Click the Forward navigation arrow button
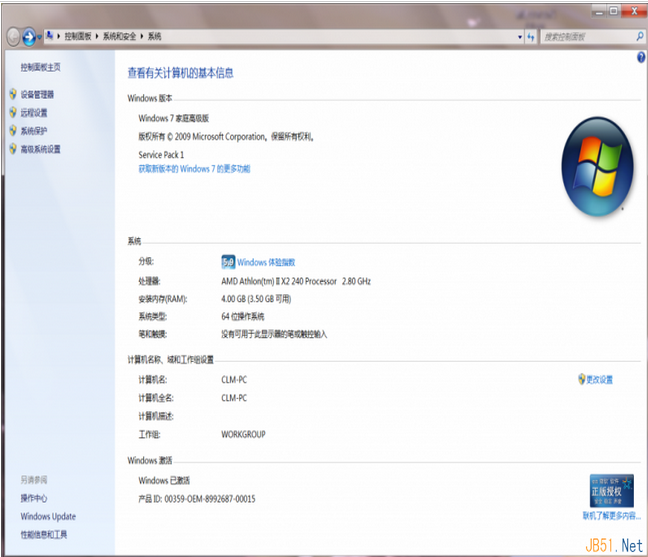The image size is (648, 557). [x=29, y=36]
